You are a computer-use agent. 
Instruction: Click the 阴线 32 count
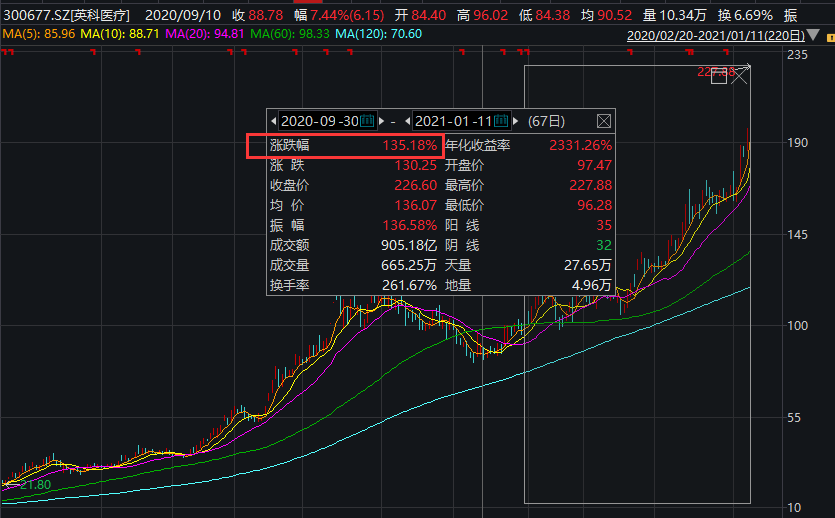coord(604,245)
